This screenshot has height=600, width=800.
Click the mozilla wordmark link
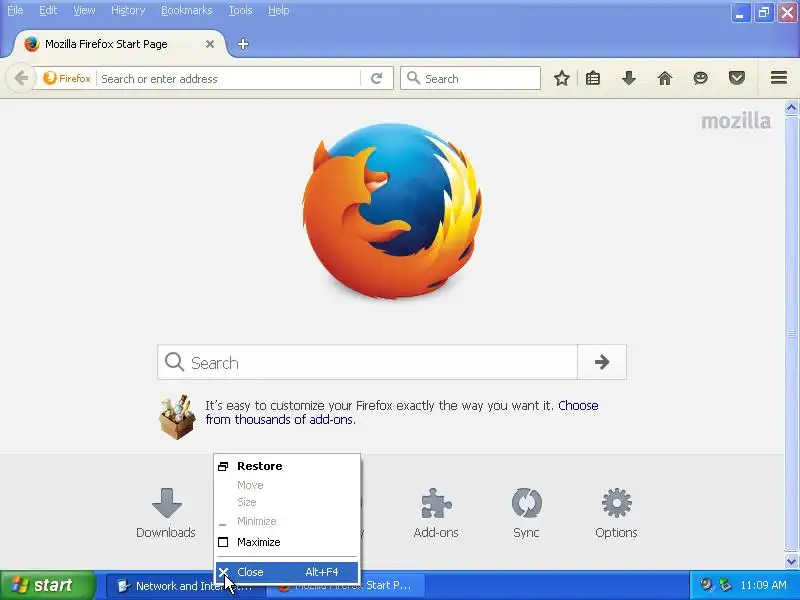pos(736,121)
